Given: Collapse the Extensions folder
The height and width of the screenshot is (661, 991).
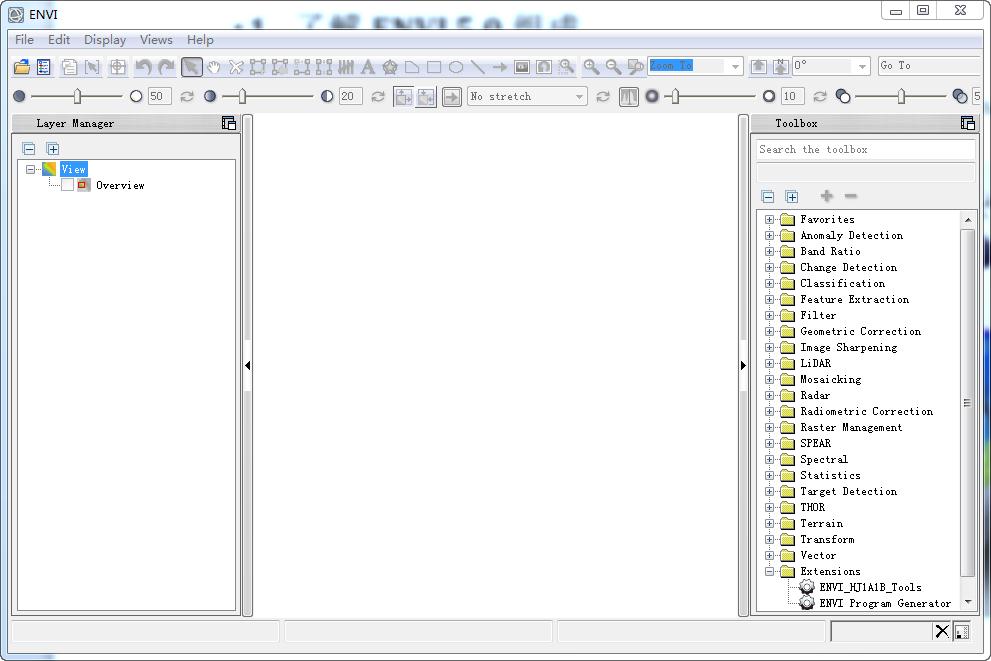Looking at the screenshot, I should 769,571.
